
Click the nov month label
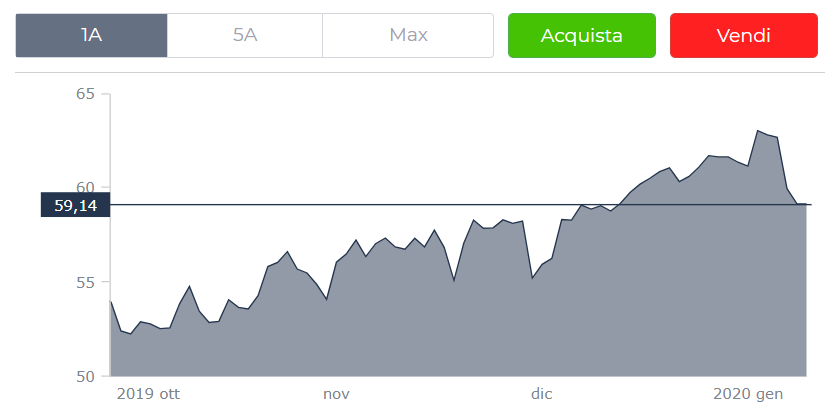(x=336, y=393)
